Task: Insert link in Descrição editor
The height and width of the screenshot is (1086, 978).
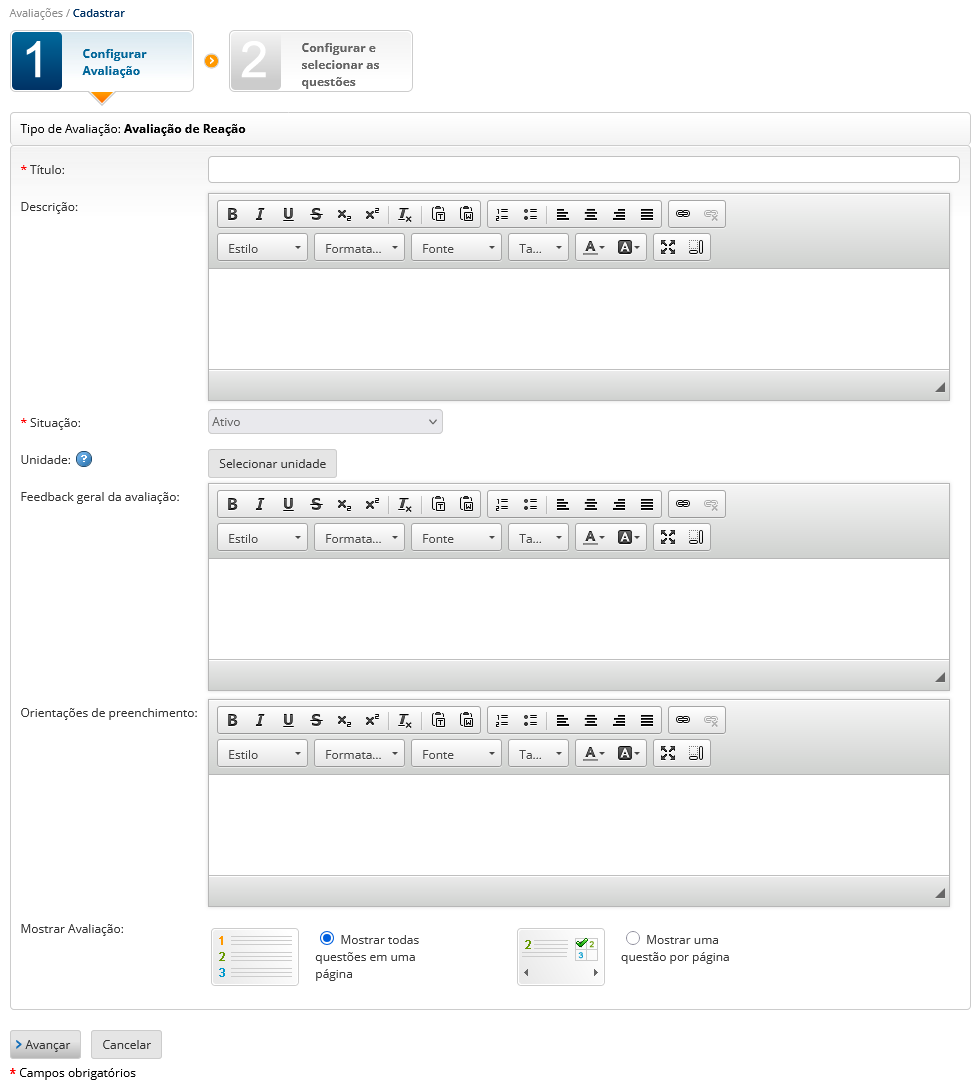Action: tap(683, 214)
